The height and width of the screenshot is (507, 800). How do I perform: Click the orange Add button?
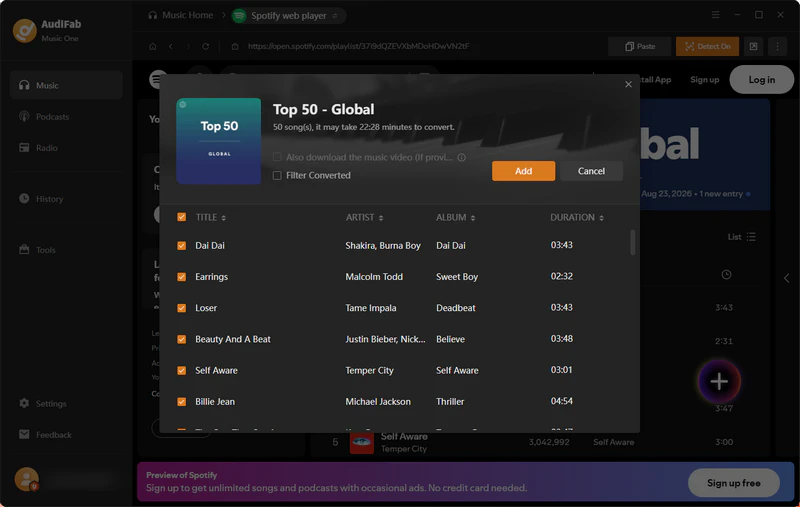tap(523, 171)
